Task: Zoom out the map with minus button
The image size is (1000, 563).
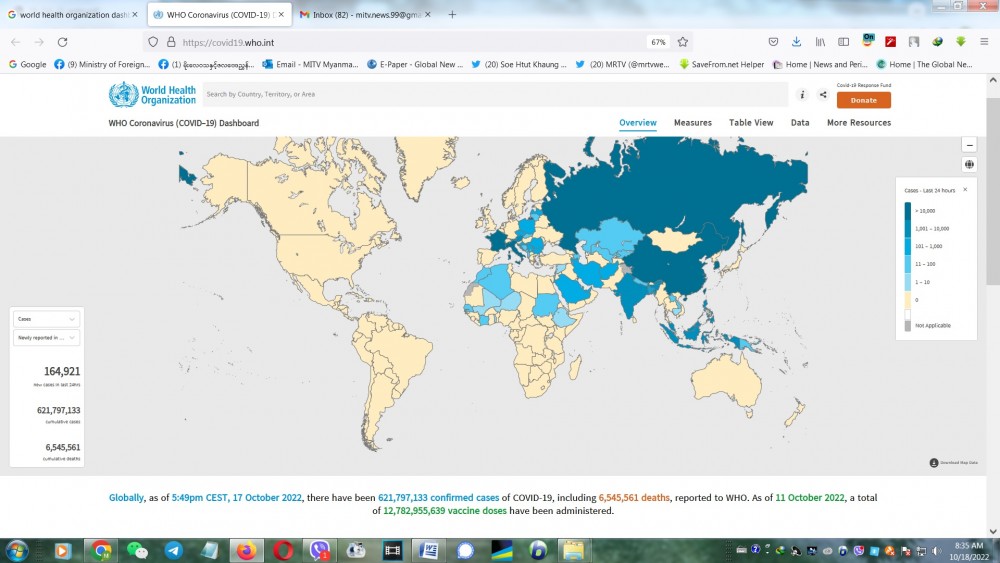Action: (969, 146)
